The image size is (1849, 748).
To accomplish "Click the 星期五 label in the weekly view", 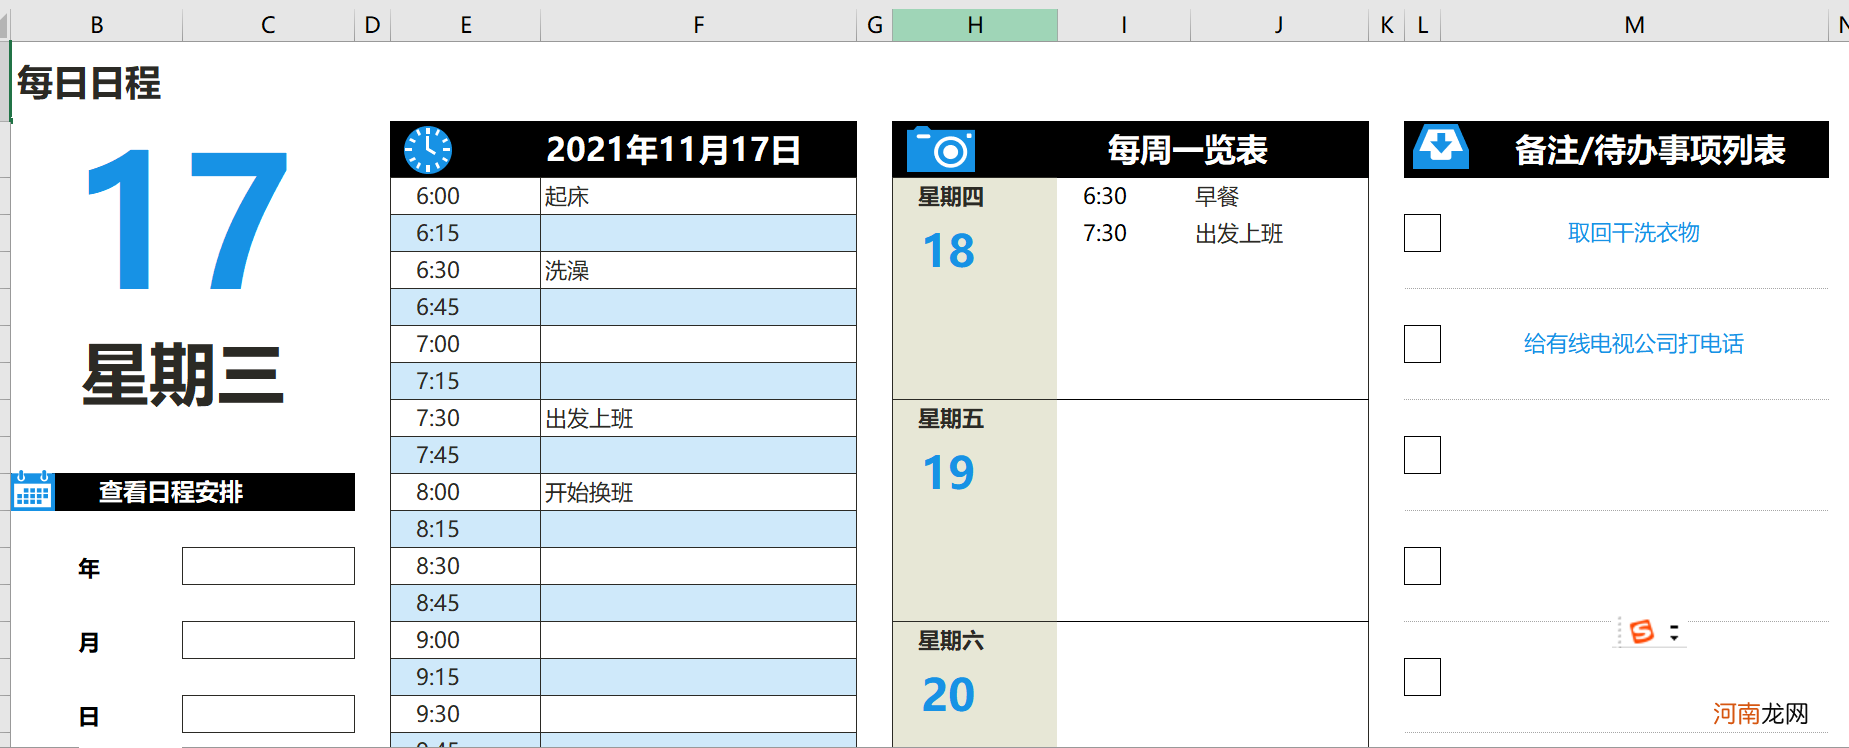I will [x=951, y=419].
